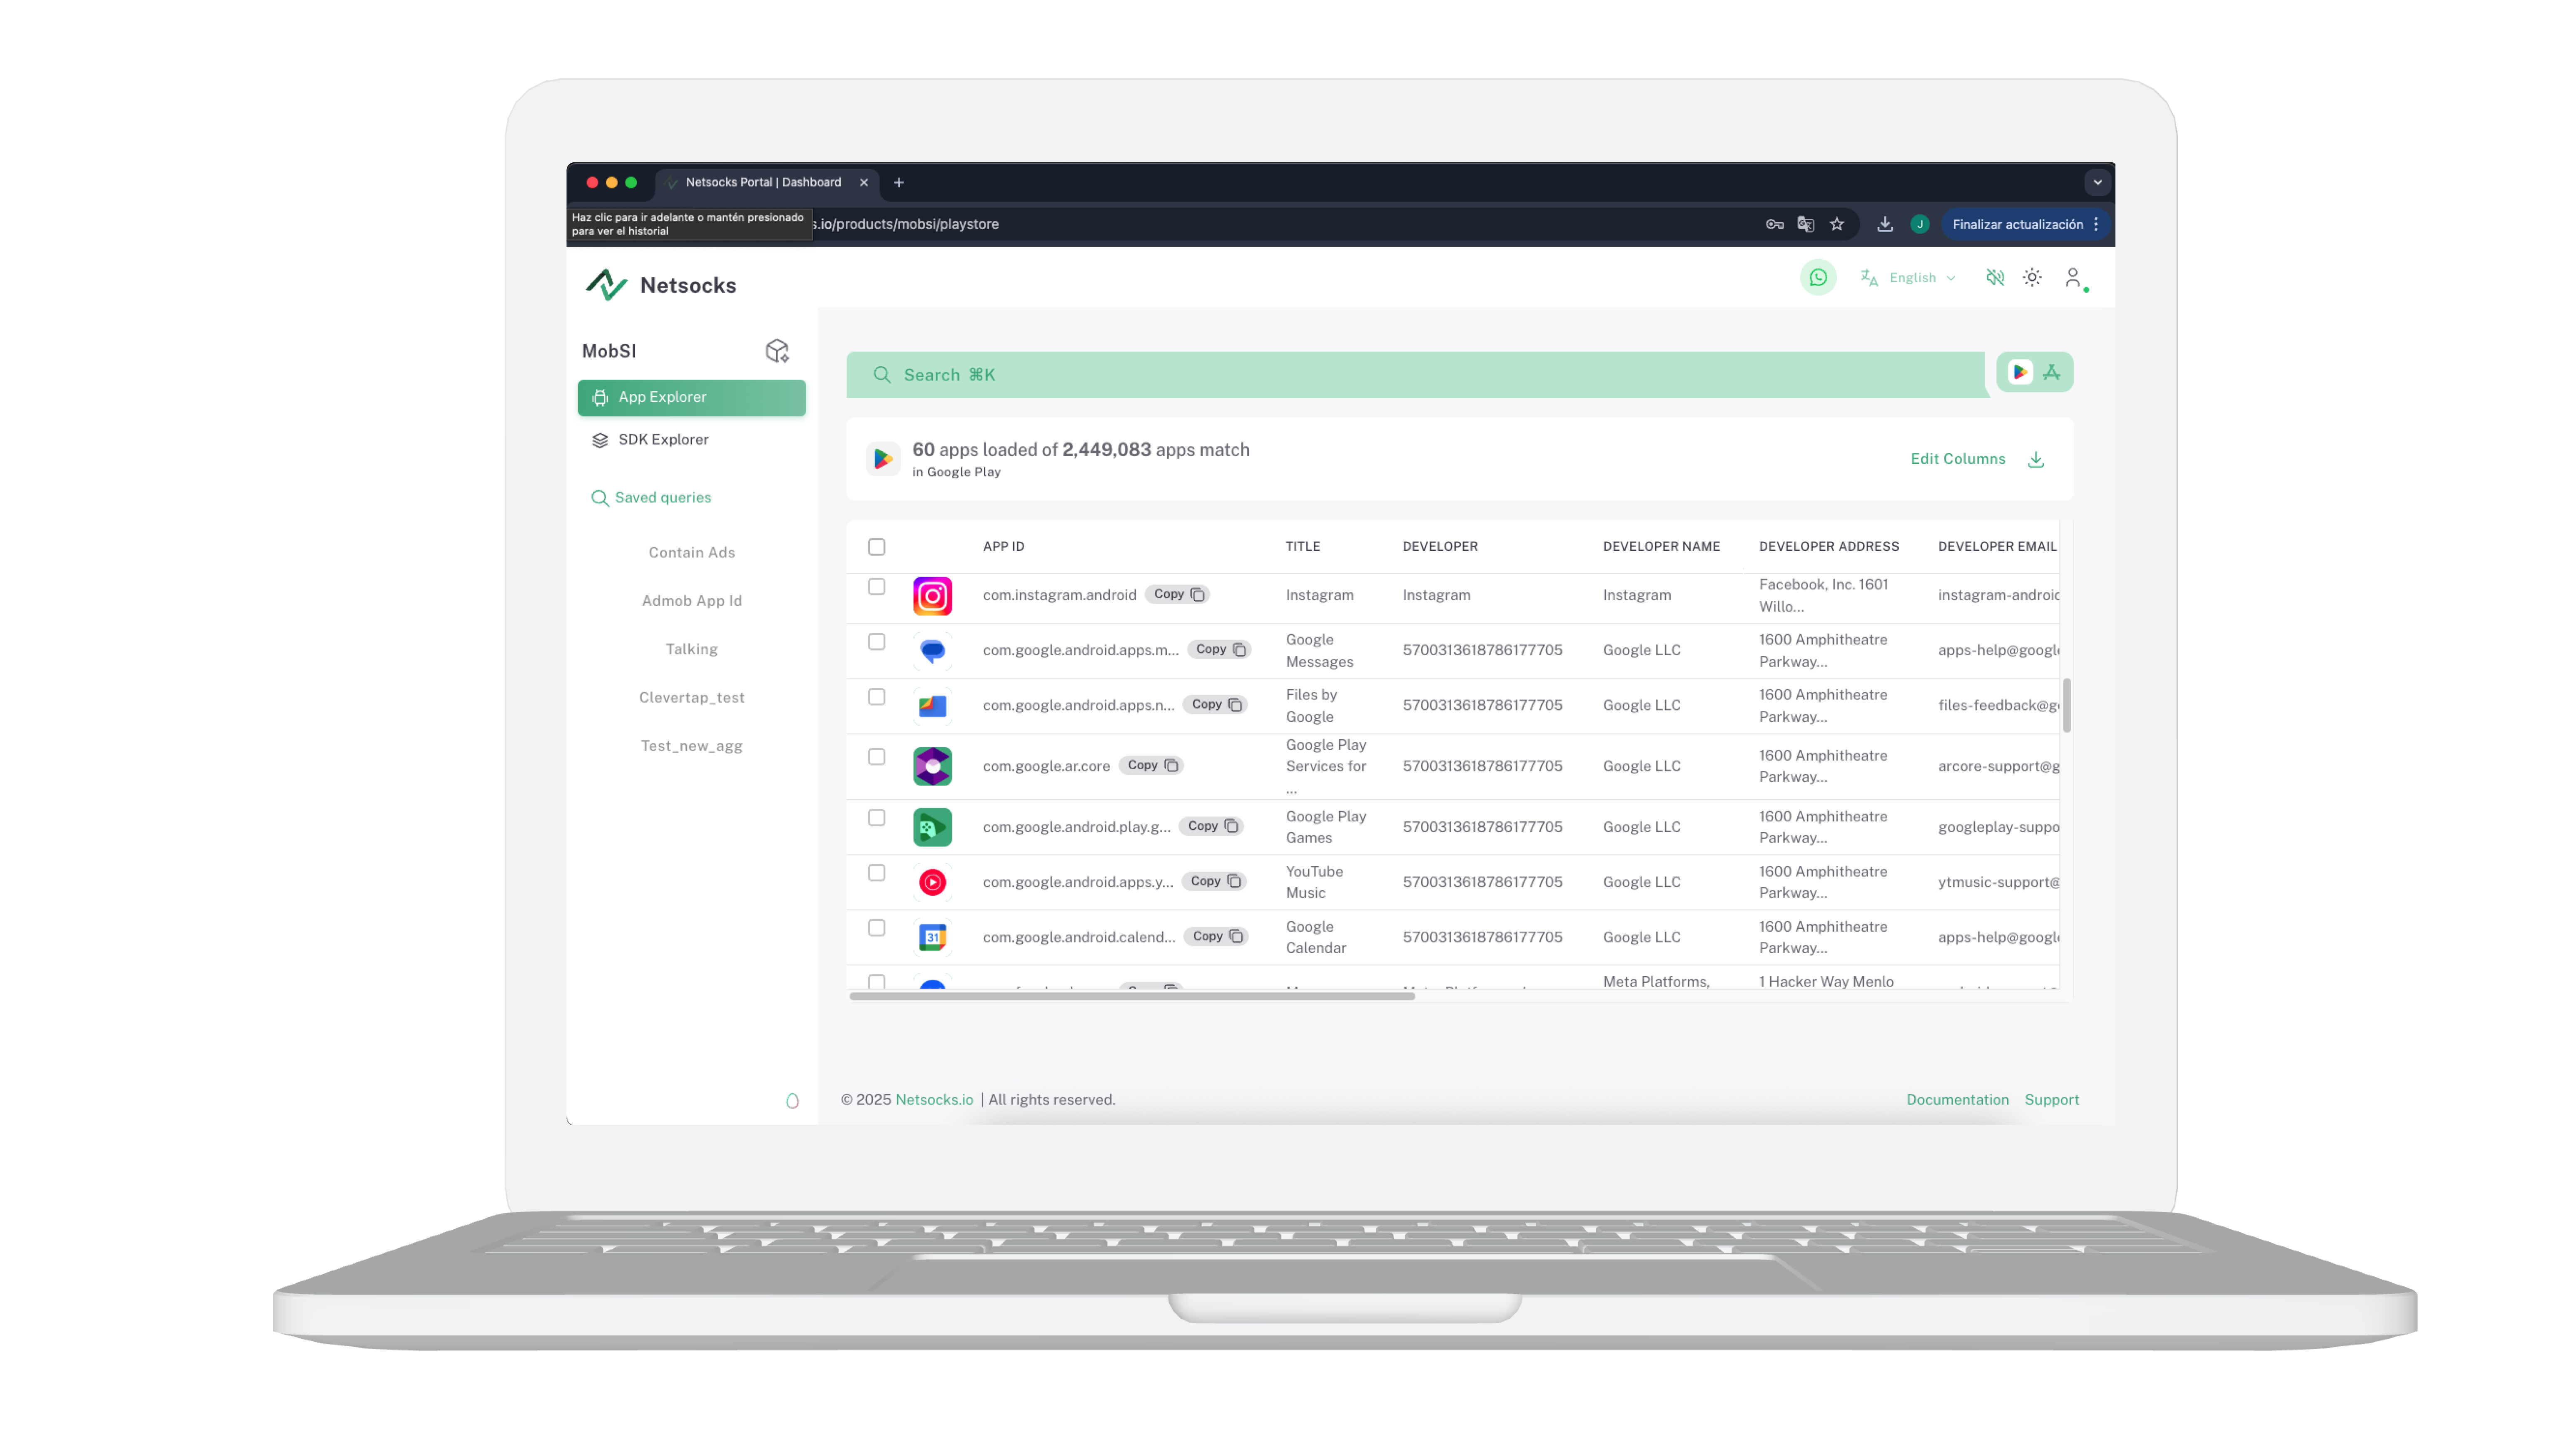Click the horizontal table scrollbar
2576x1452 pixels.
point(1131,996)
